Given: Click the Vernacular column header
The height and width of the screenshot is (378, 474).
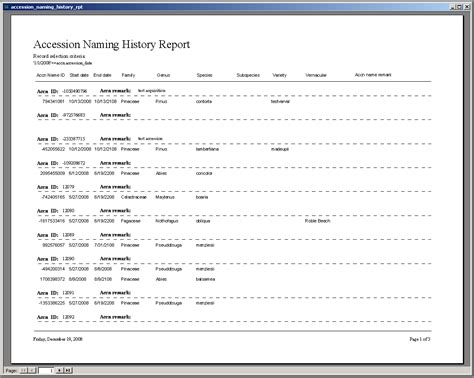Looking at the screenshot, I should coord(316,75).
